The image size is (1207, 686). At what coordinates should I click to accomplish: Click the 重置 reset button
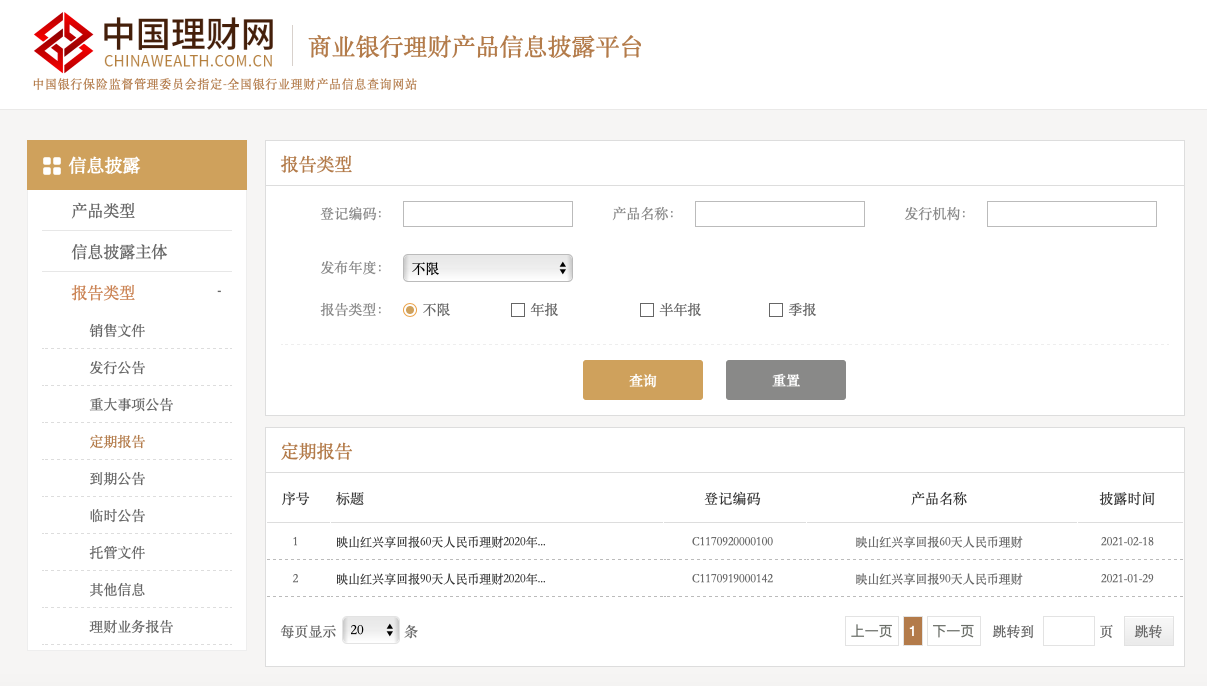785,380
